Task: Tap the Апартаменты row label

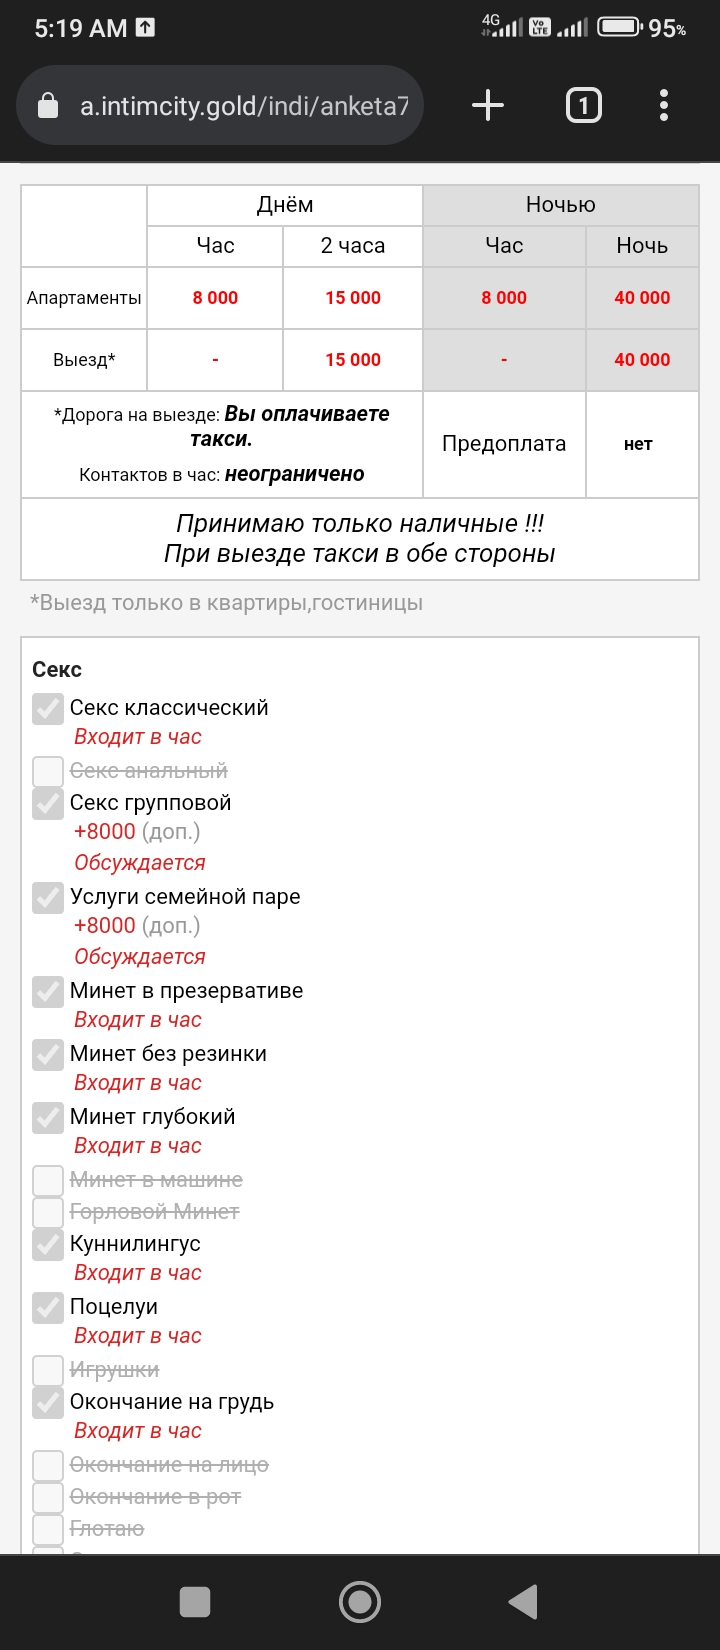Action: pos(84,298)
